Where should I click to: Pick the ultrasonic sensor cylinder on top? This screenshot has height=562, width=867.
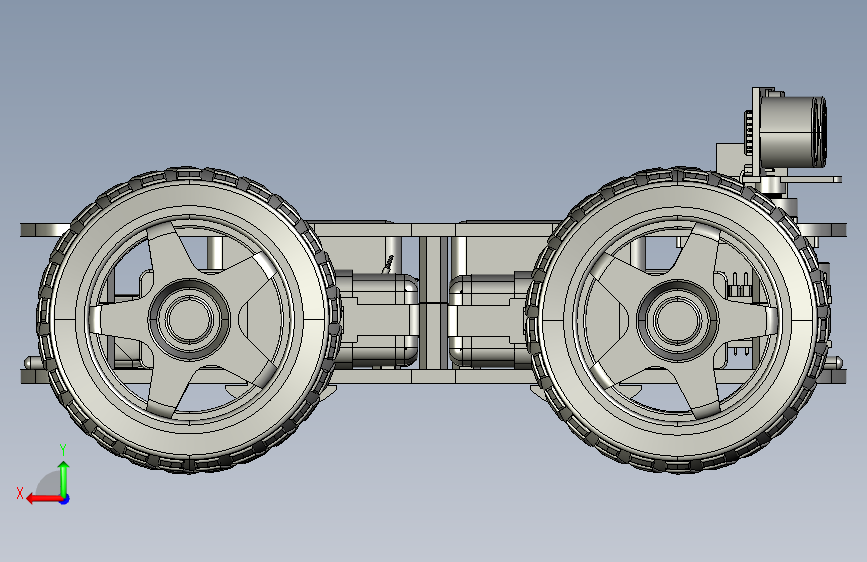[792, 132]
